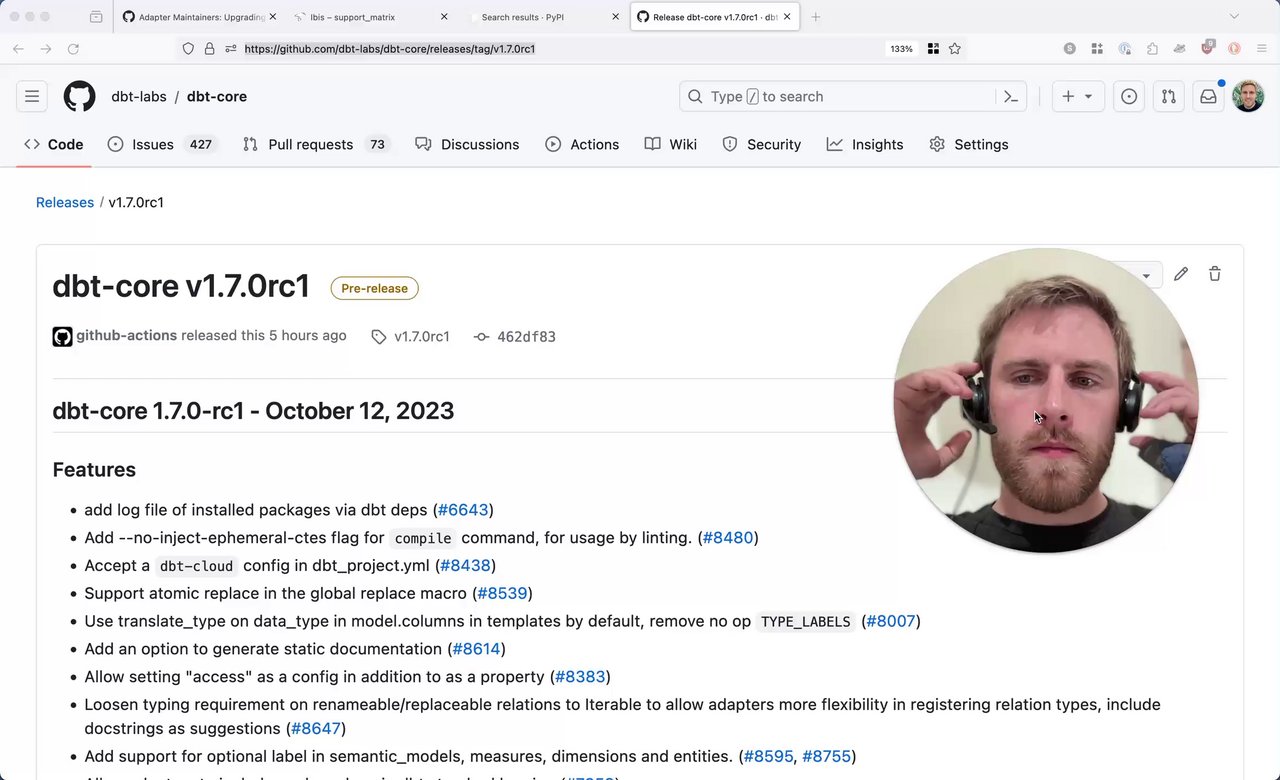
Task: Open the notifications inbox
Action: click(x=1208, y=96)
